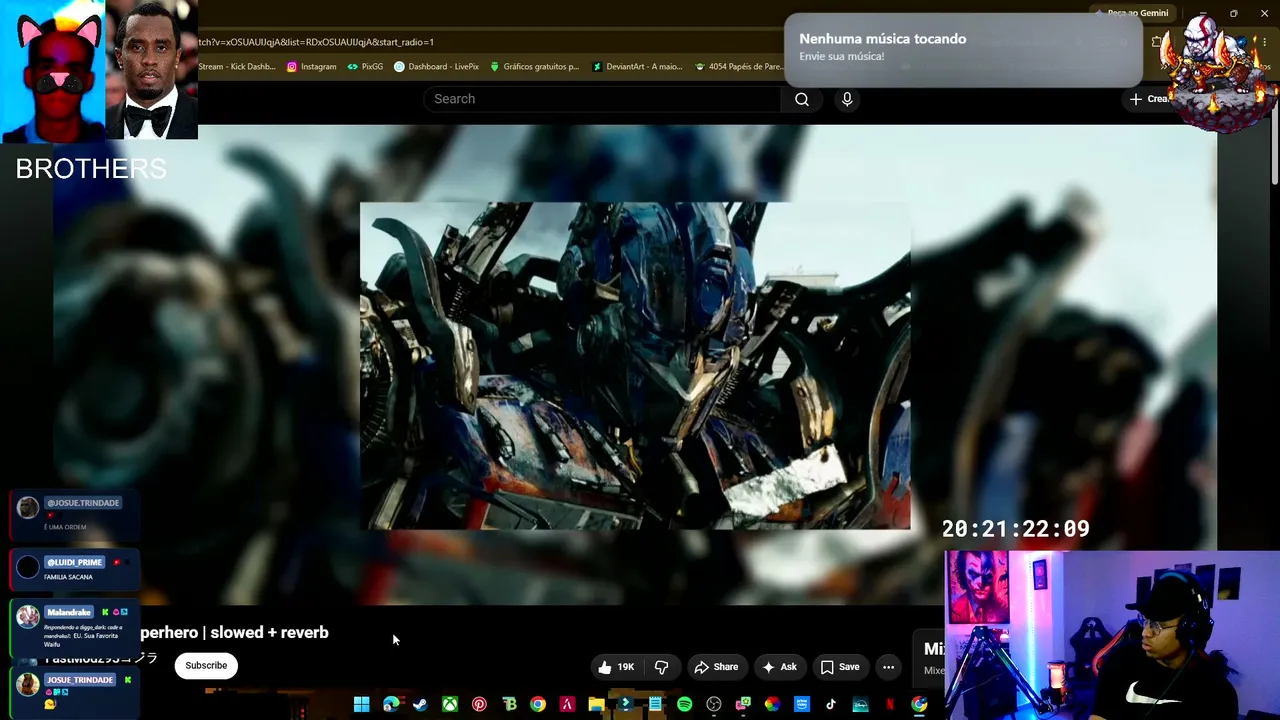Save the video to a playlist

pyautogui.click(x=840, y=667)
